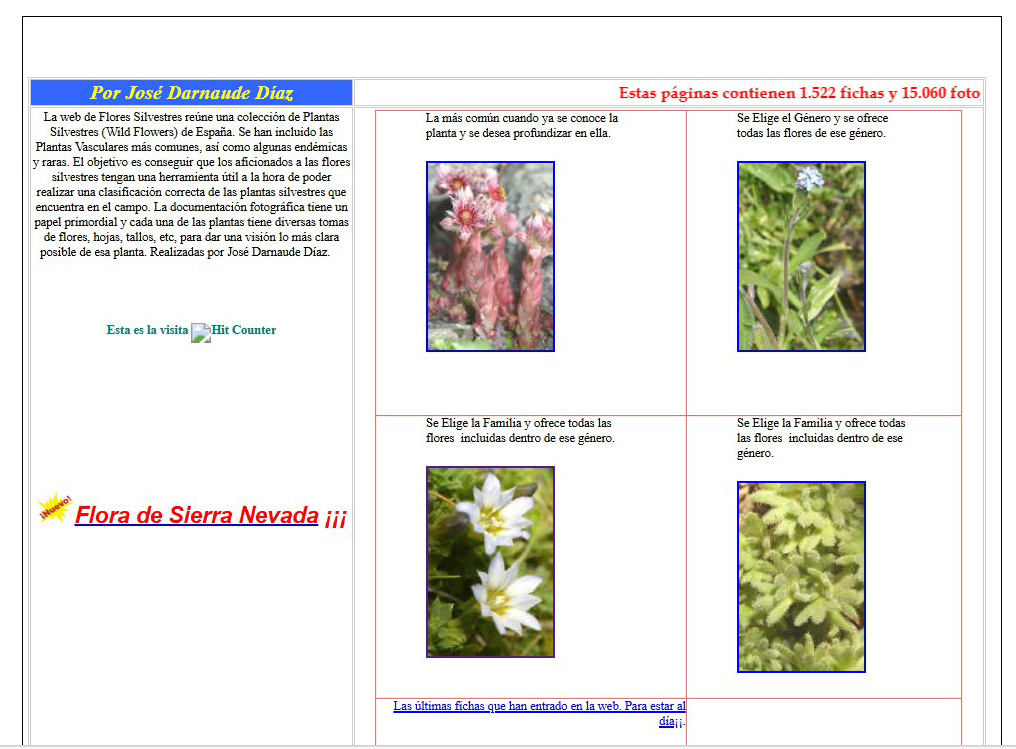Click the red '¡¡' after Flora de Sierra Nevada

coord(335,518)
